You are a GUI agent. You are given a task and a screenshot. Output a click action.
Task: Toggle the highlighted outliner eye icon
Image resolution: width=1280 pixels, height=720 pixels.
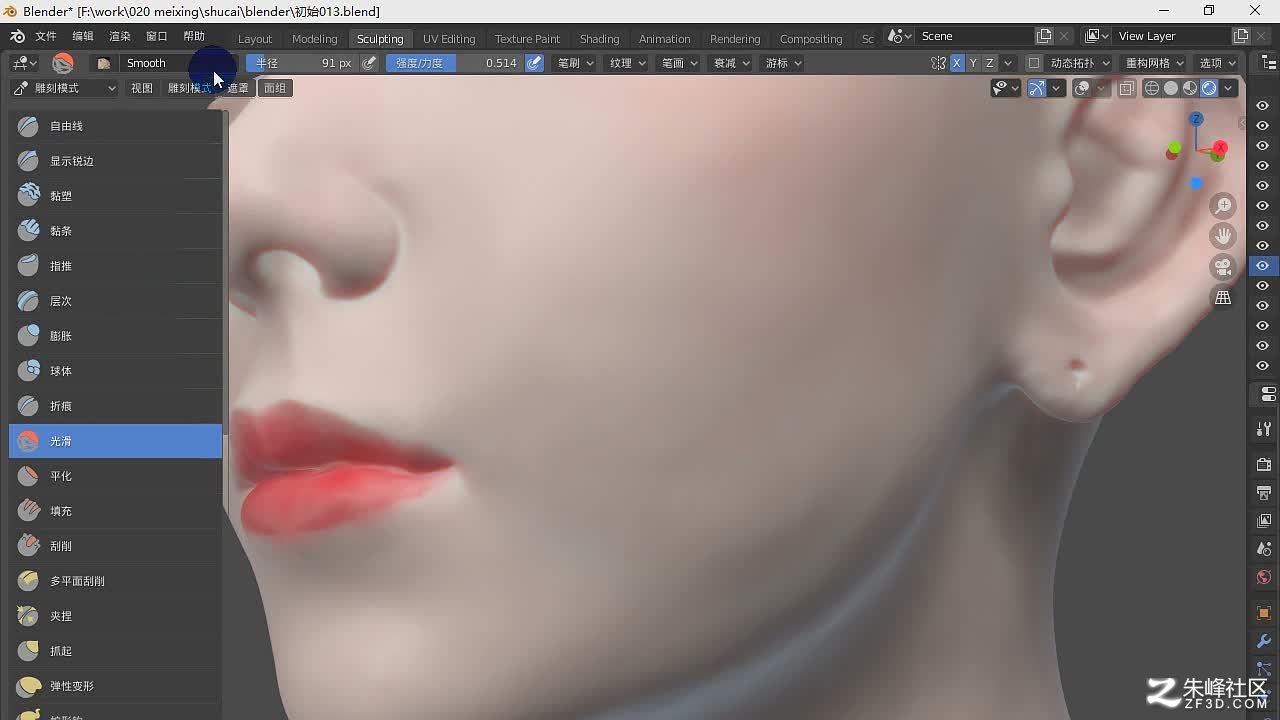click(1262, 266)
